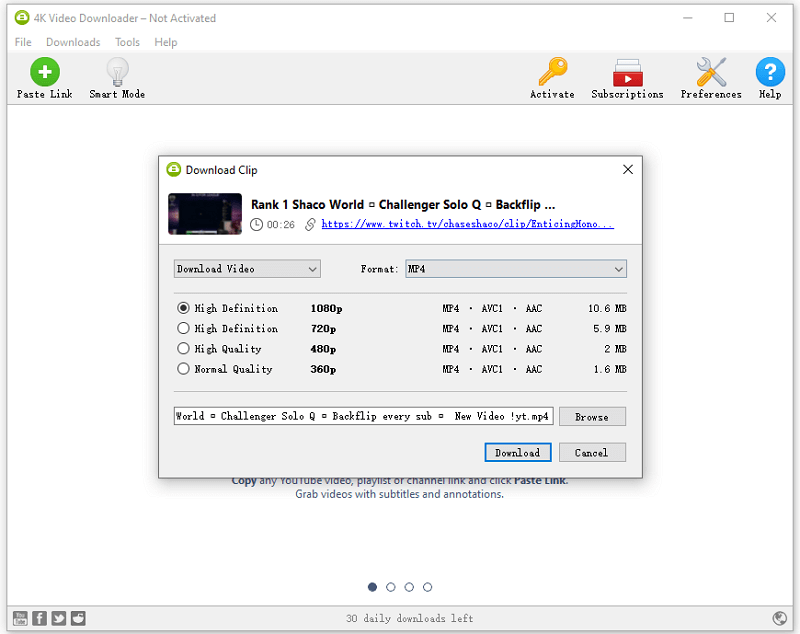Image resolution: width=800 pixels, height=634 pixels.
Task: Click the output filename input field
Action: coord(364,416)
